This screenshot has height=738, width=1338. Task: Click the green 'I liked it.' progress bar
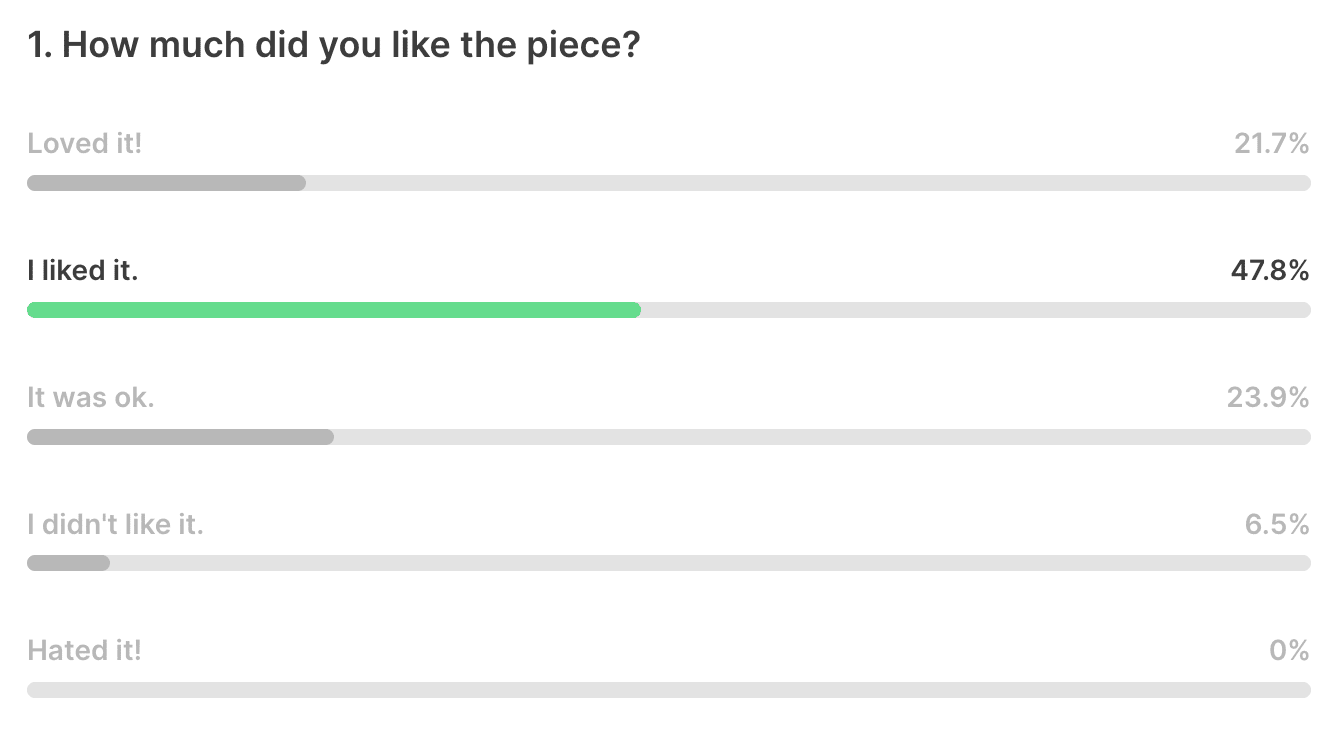(334, 310)
